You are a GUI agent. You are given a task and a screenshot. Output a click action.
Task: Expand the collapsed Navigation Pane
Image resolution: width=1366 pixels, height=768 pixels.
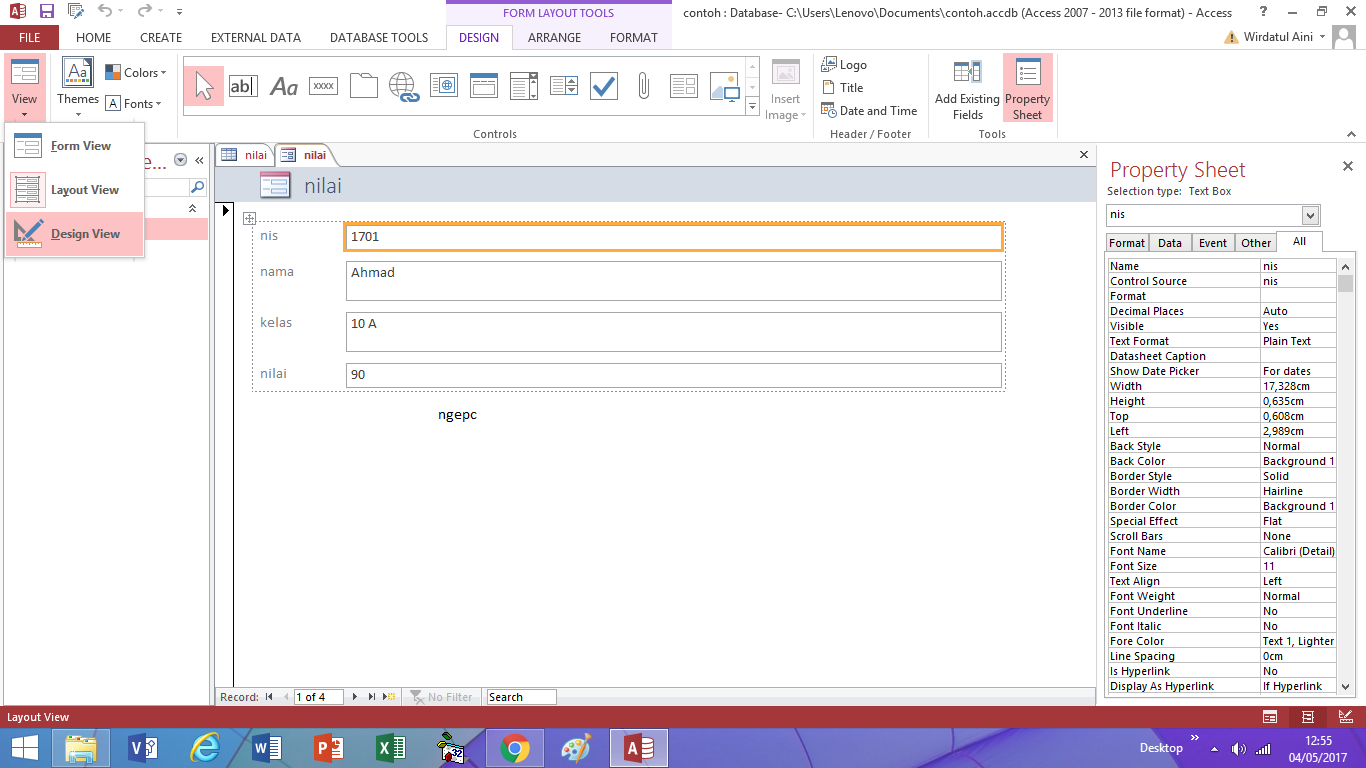coord(198,158)
